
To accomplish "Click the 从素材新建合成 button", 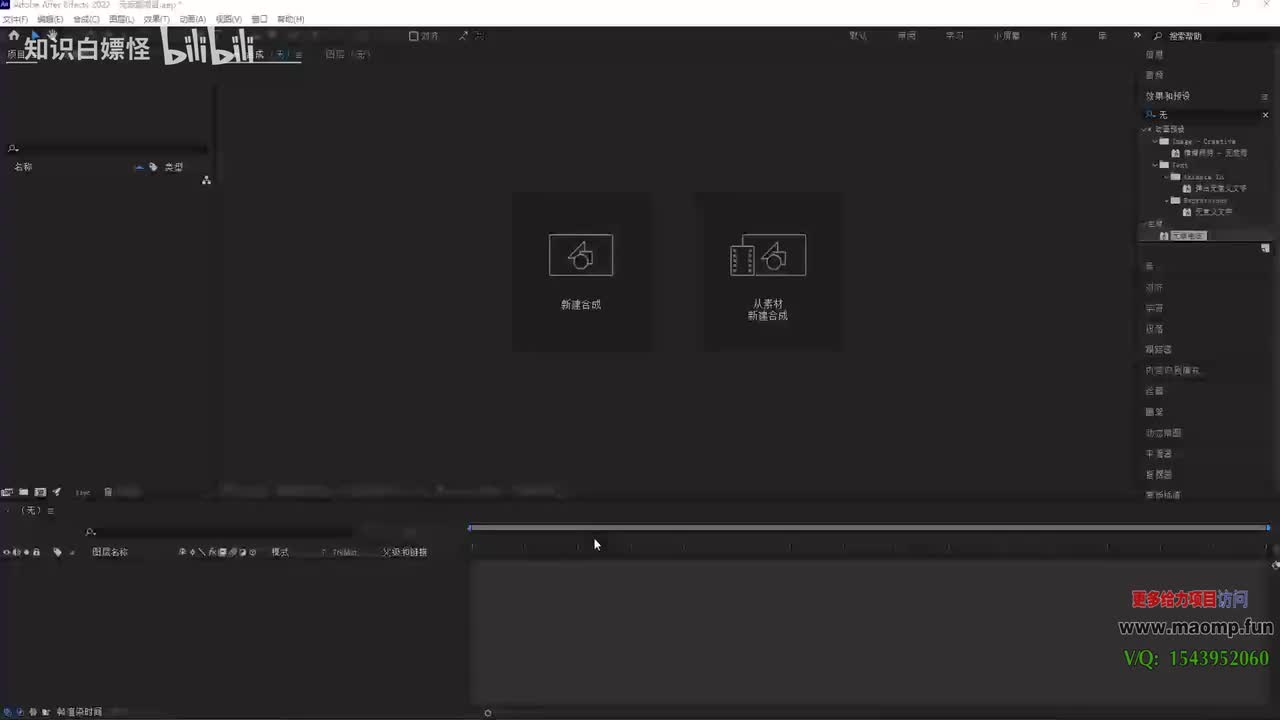I will pos(768,271).
